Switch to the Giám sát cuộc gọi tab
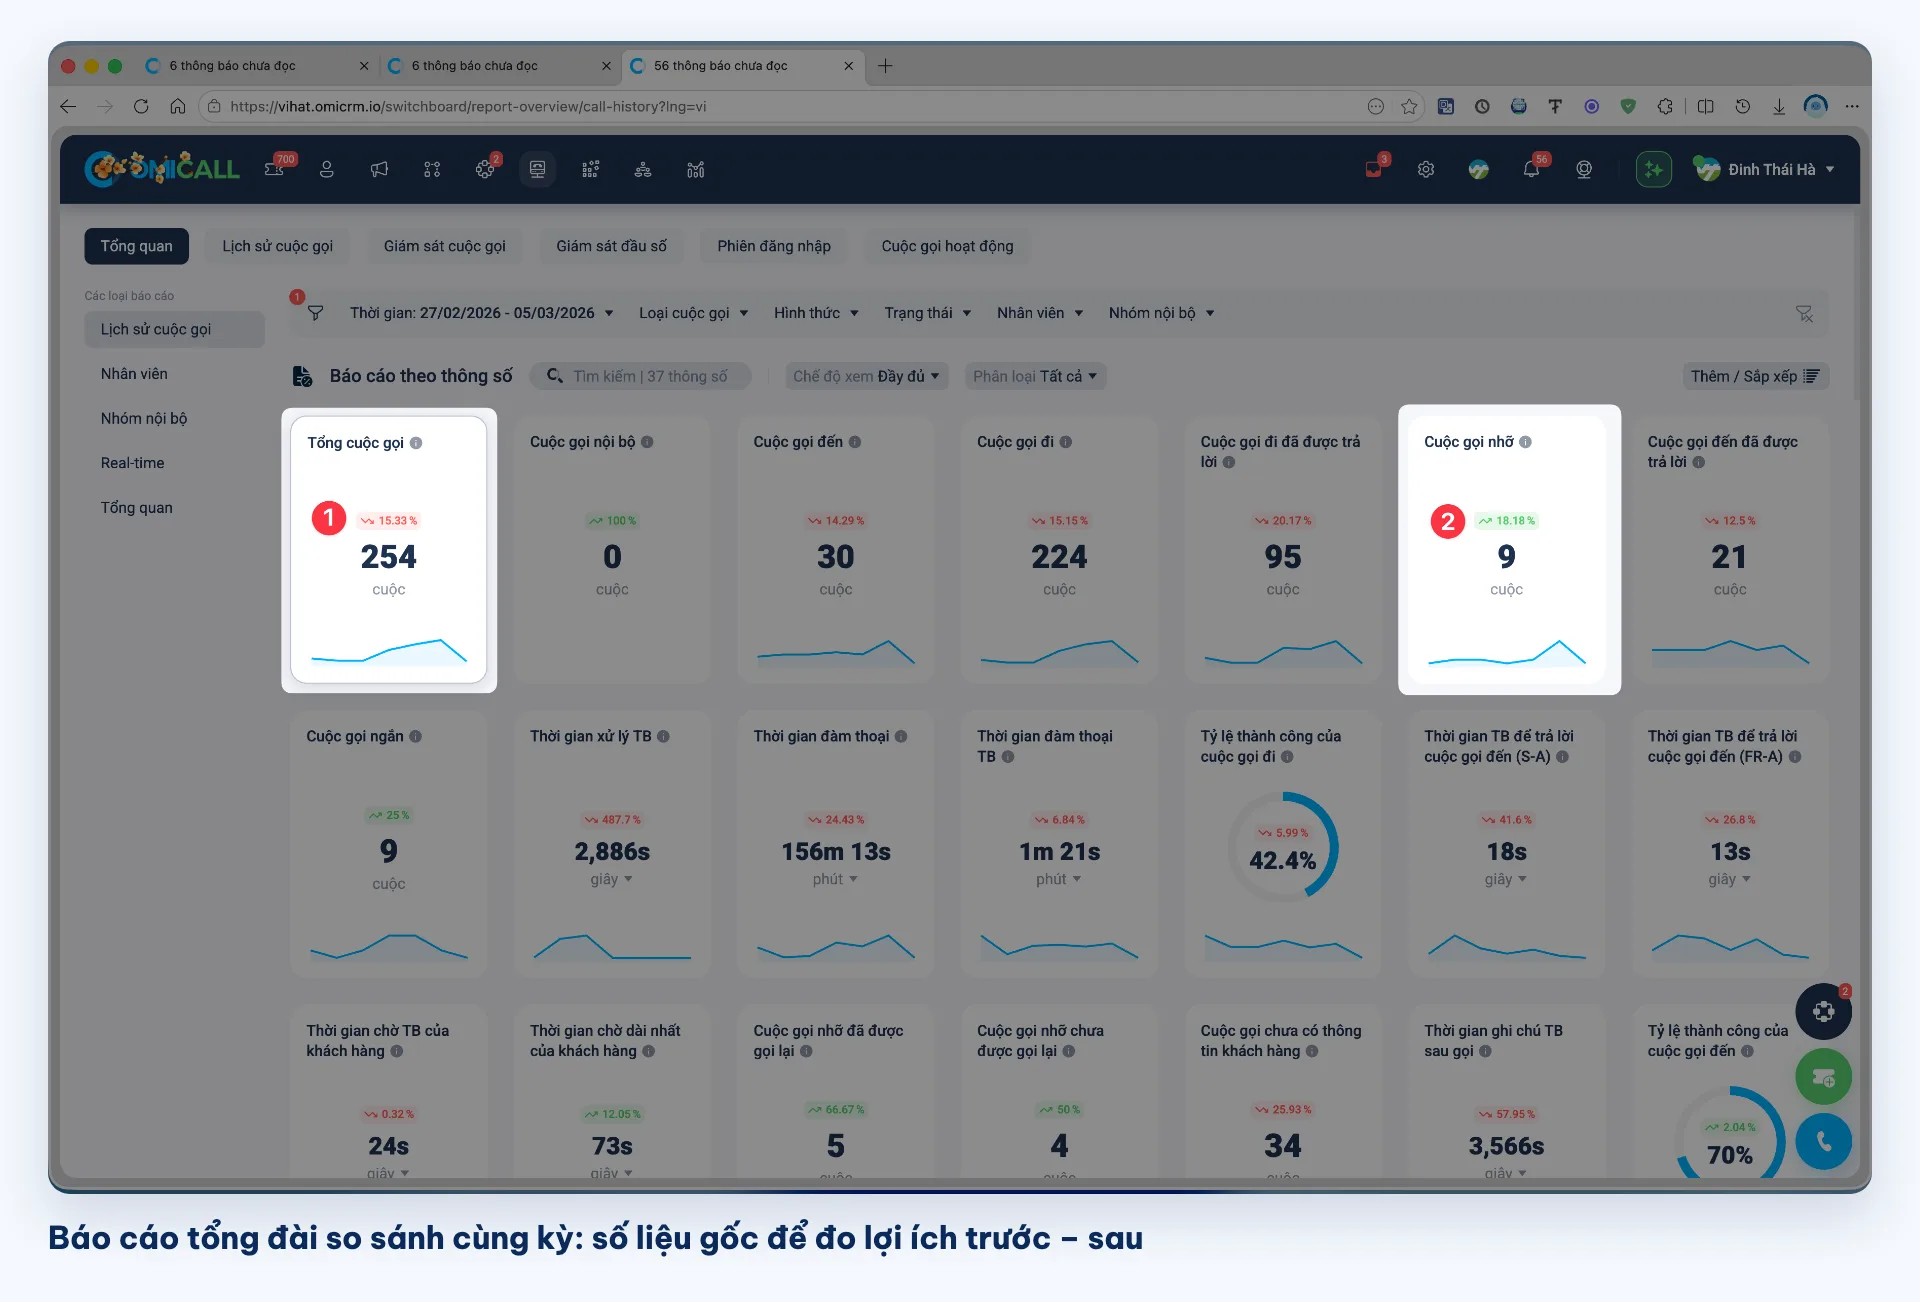This screenshot has height=1302, width=1920. 444,246
